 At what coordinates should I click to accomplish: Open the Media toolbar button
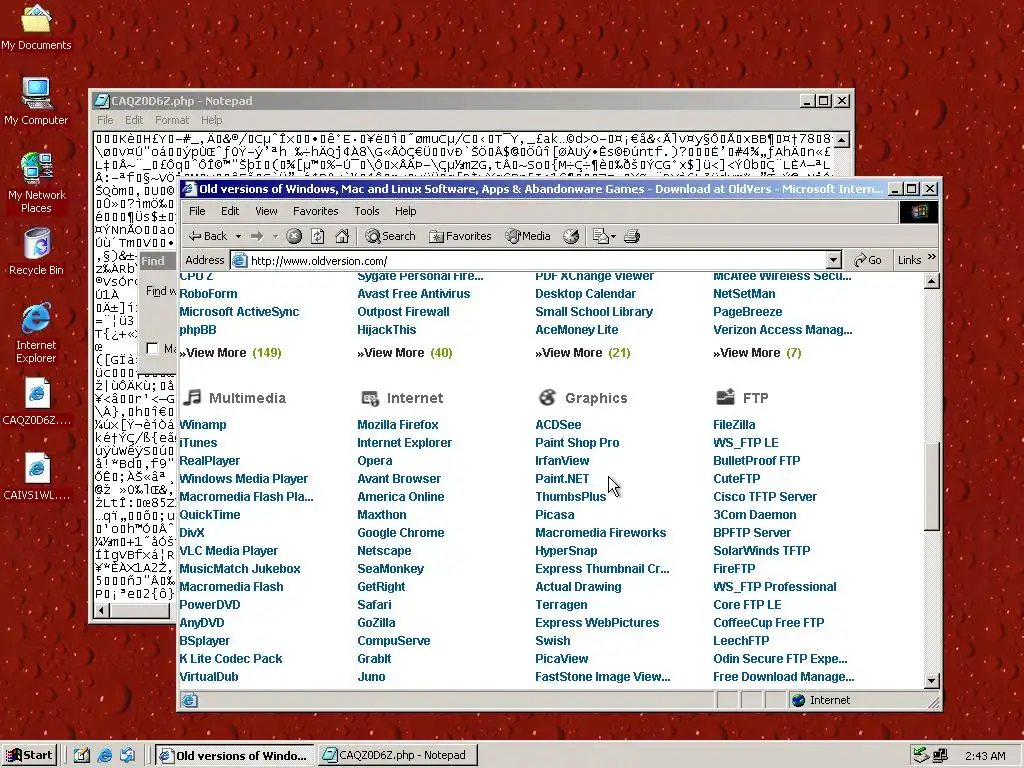[x=528, y=236]
